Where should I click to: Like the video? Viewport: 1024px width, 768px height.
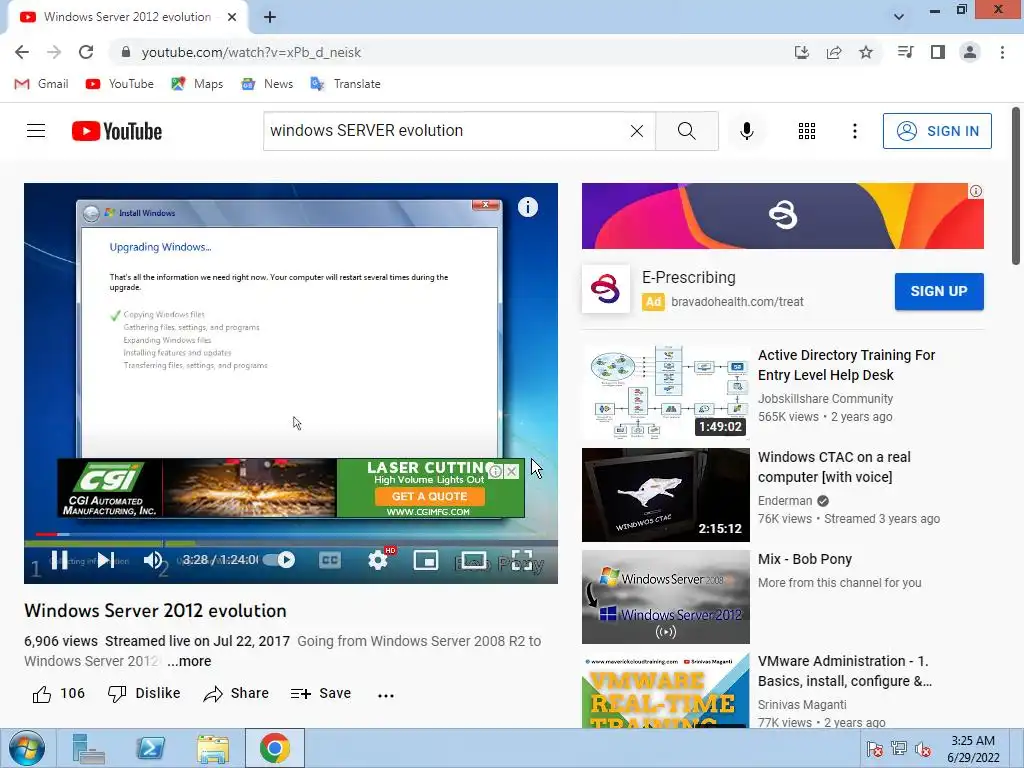(58, 694)
